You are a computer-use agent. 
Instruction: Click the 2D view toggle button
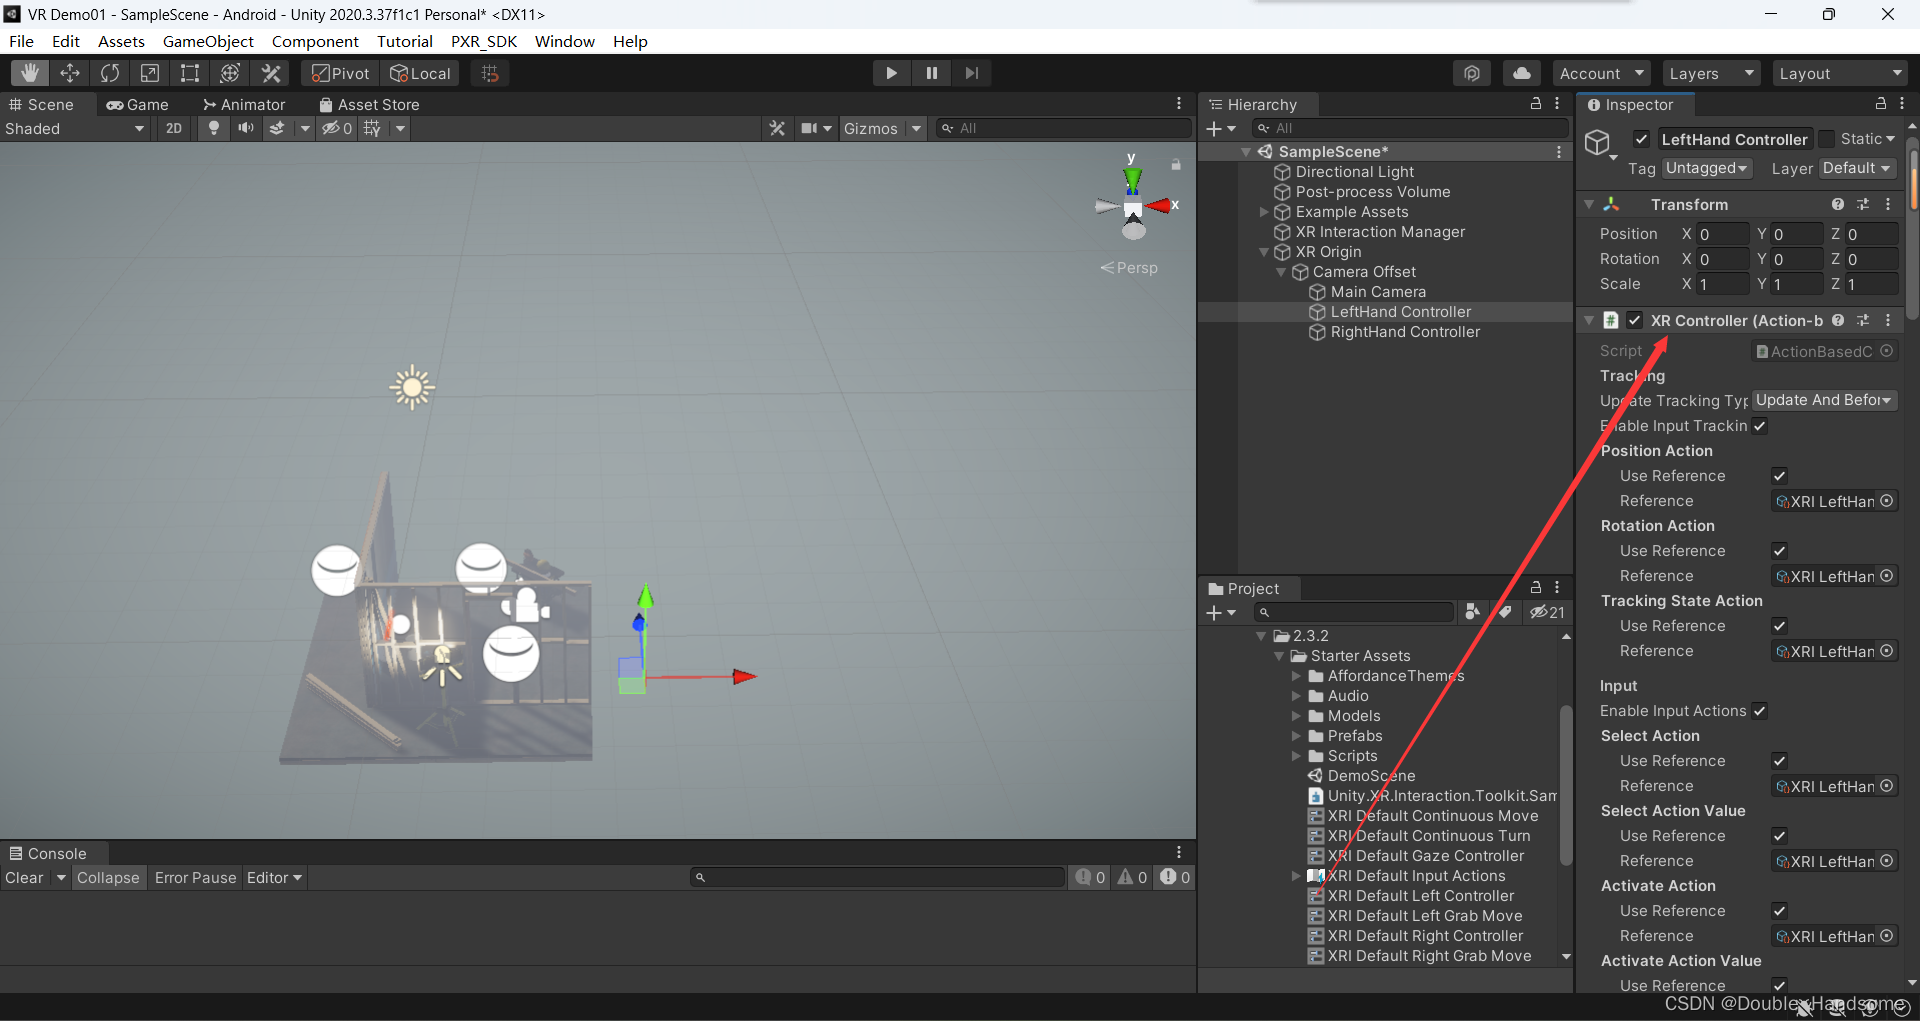point(174,128)
